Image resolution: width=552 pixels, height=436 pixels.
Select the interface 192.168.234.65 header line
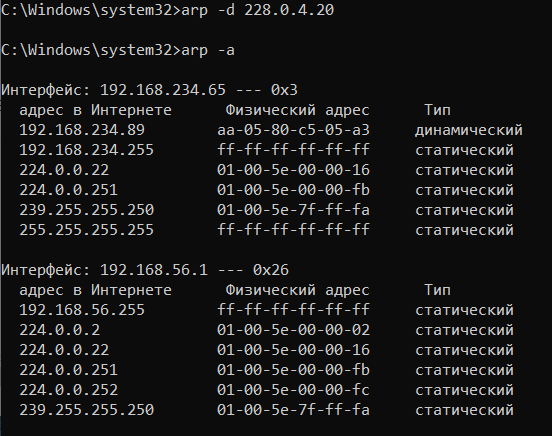[149, 90]
